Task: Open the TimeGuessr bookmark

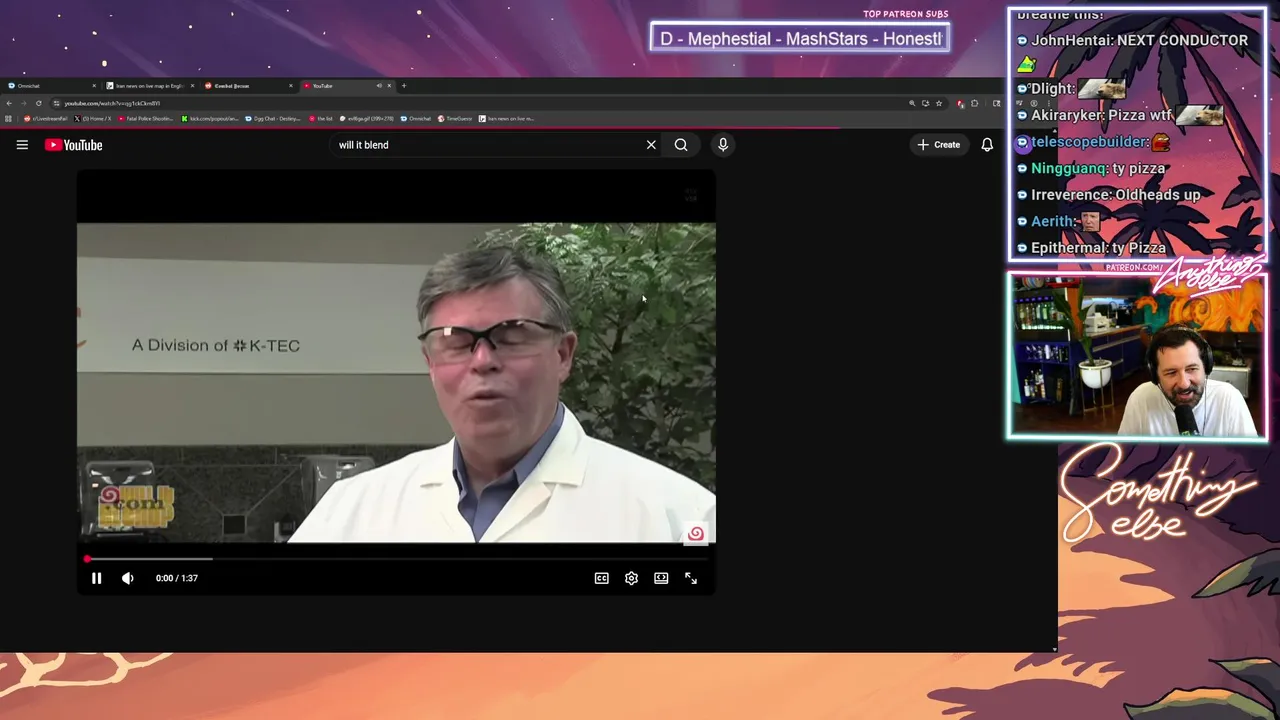Action: click(455, 119)
